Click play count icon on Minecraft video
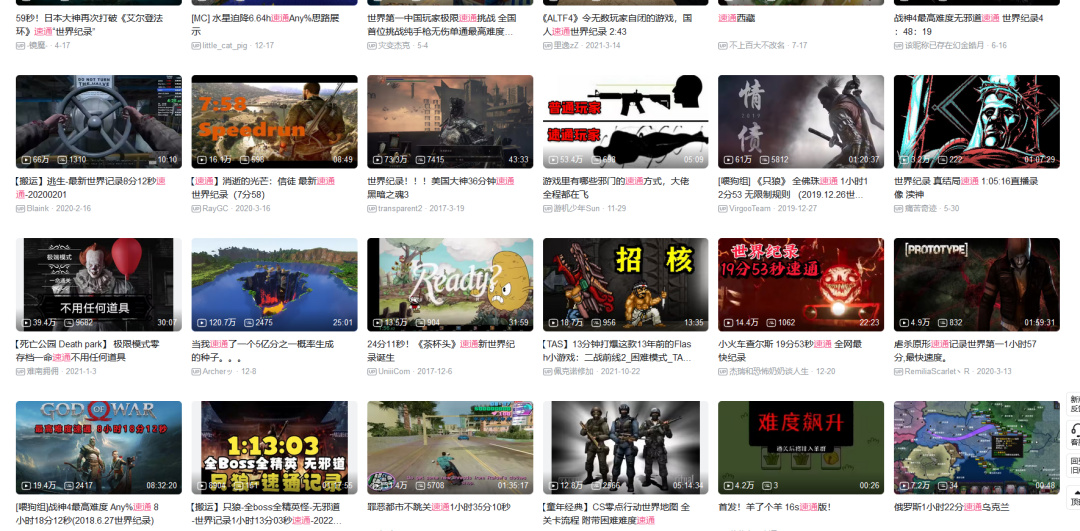1080x531 pixels. click(x=201, y=322)
